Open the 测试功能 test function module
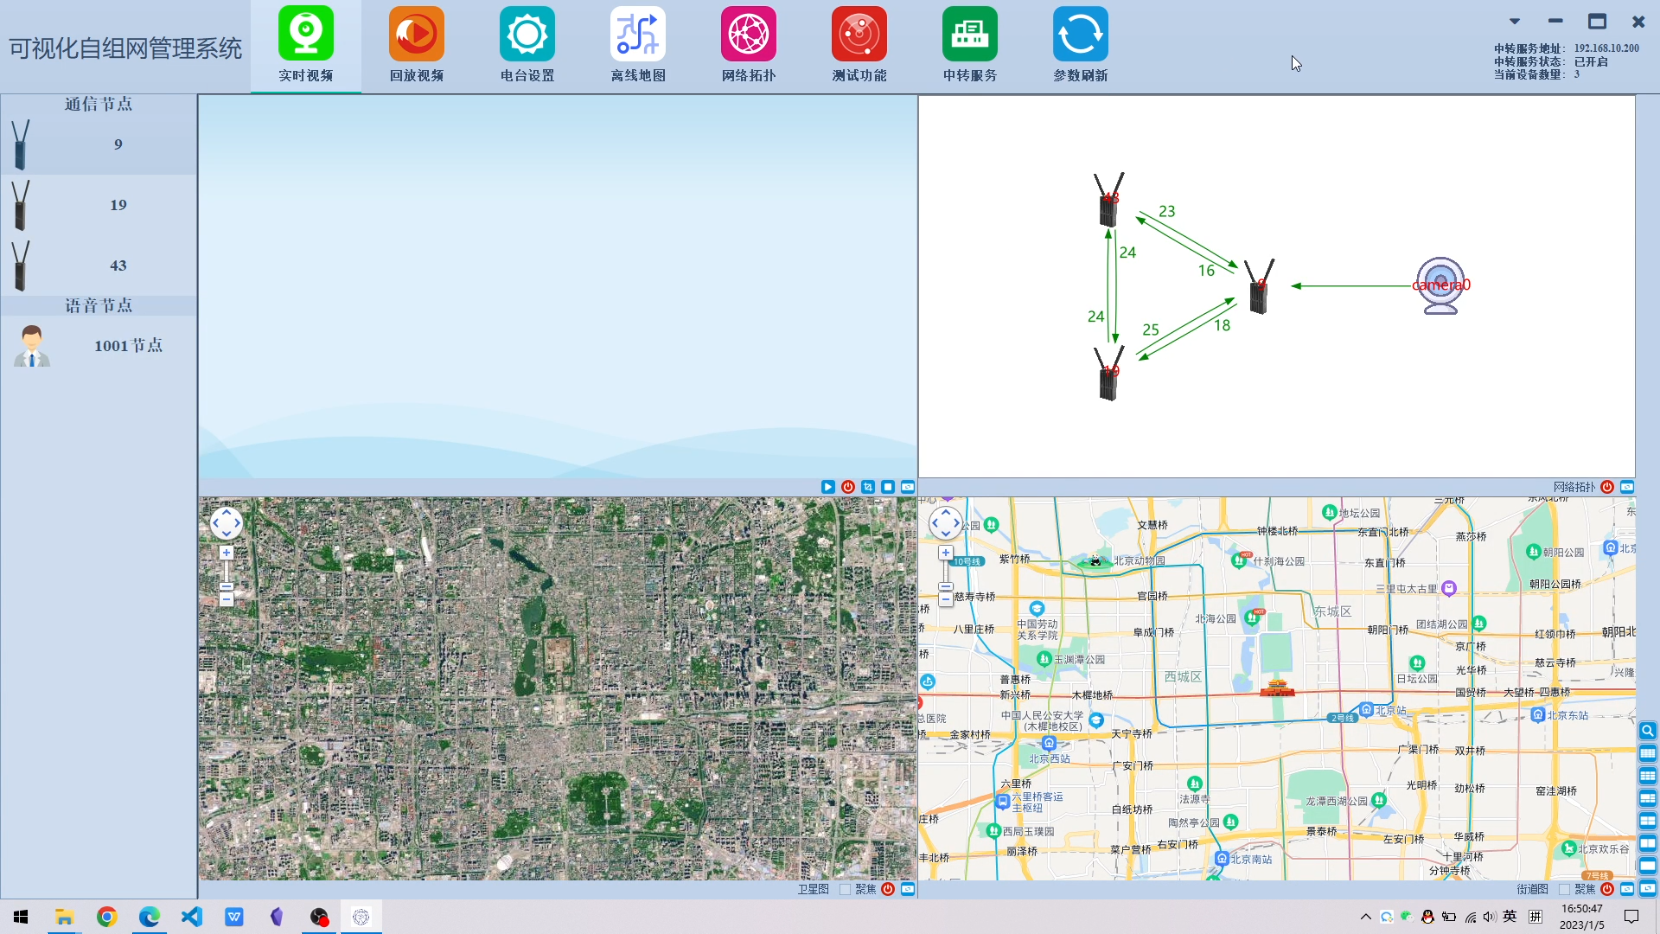The image size is (1660, 934). click(859, 46)
